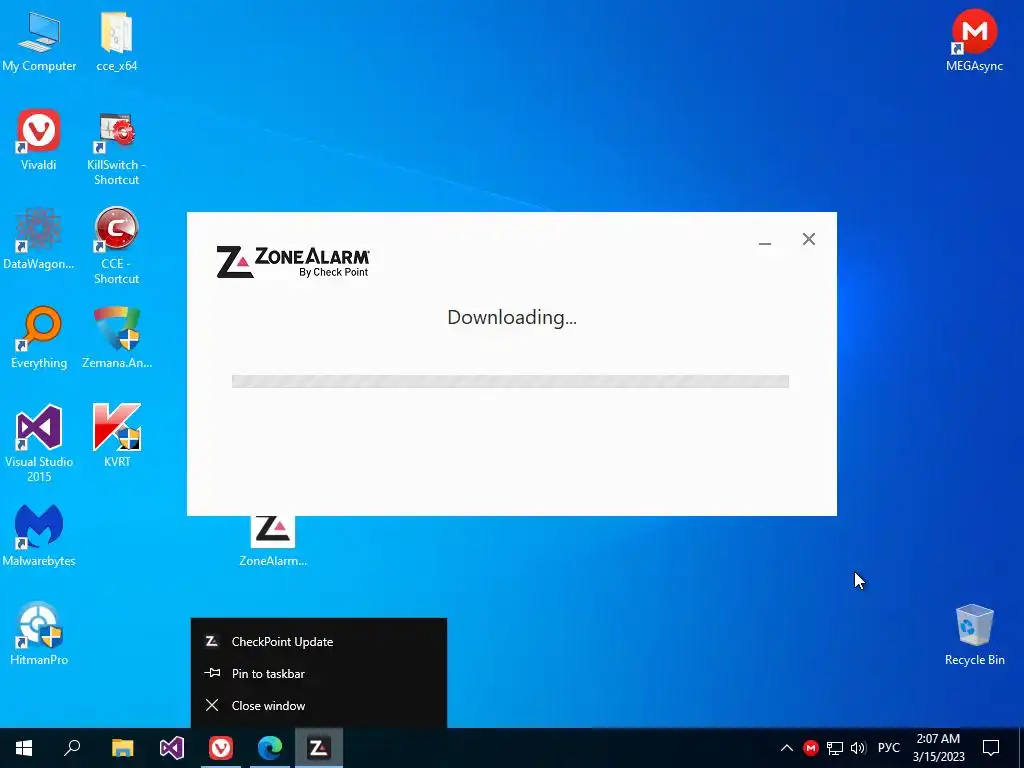Select the DataWagon desktop shortcut

pyautogui.click(x=39, y=239)
